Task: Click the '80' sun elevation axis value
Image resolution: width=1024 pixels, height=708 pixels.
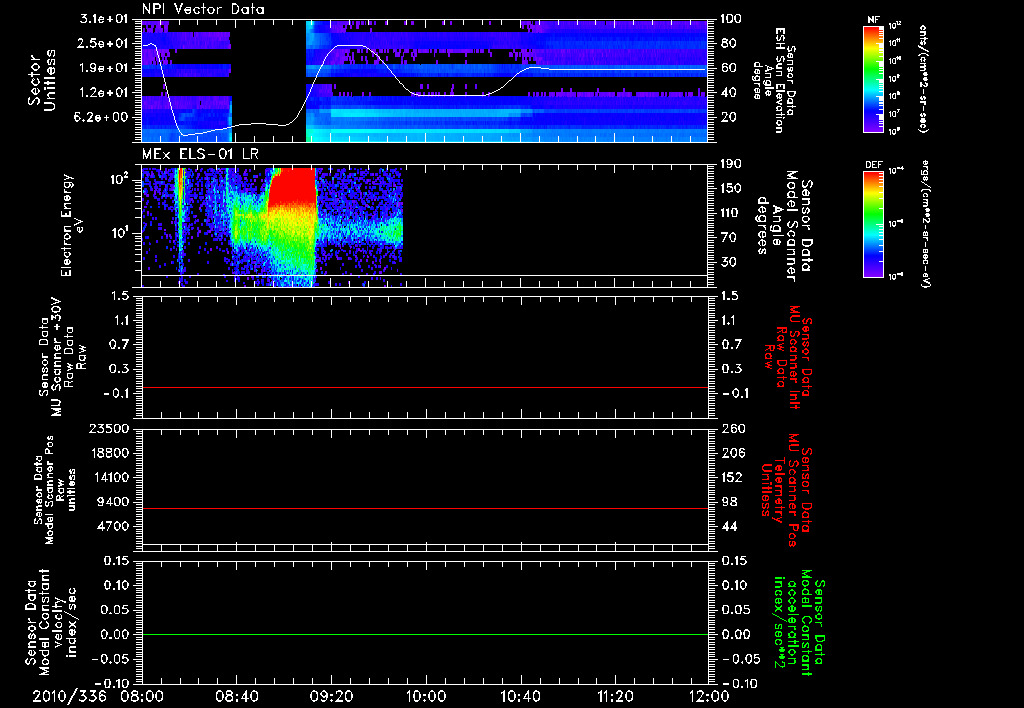Action: (728, 43)
